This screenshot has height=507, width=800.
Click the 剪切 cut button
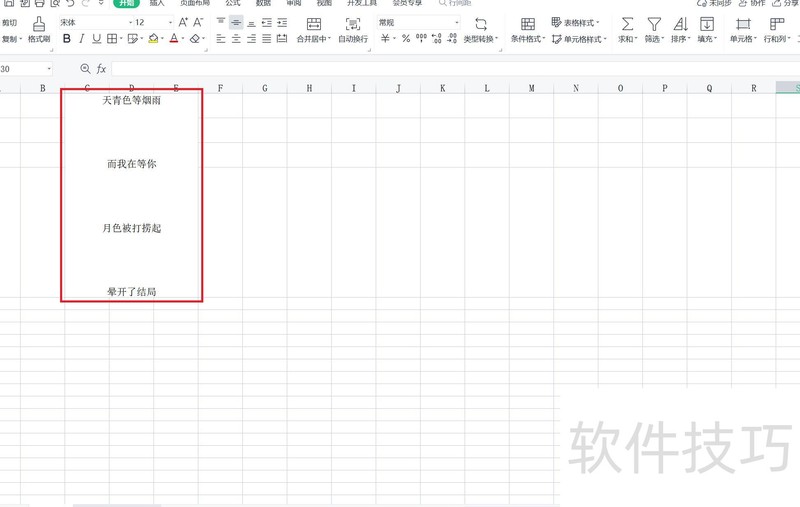pos(10,22)
